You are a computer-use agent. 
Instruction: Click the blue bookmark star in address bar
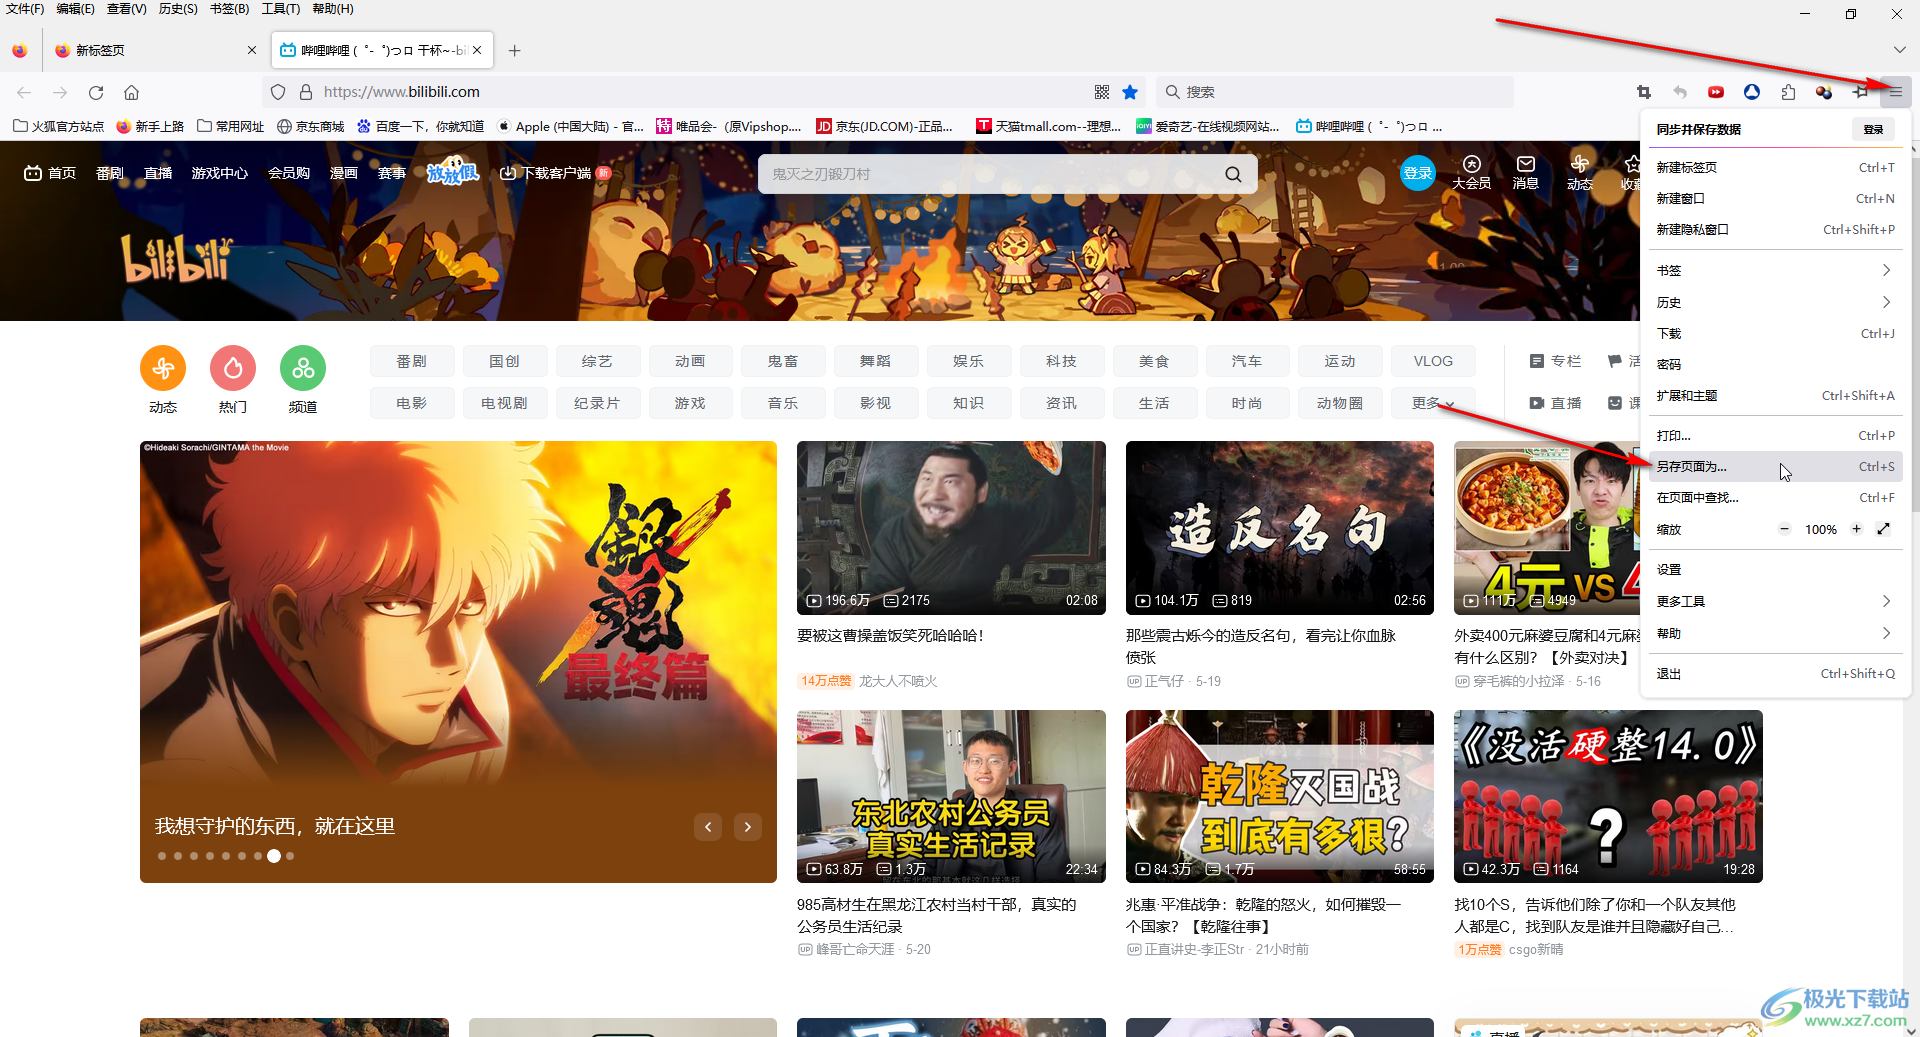click(x=1130, y=92)
